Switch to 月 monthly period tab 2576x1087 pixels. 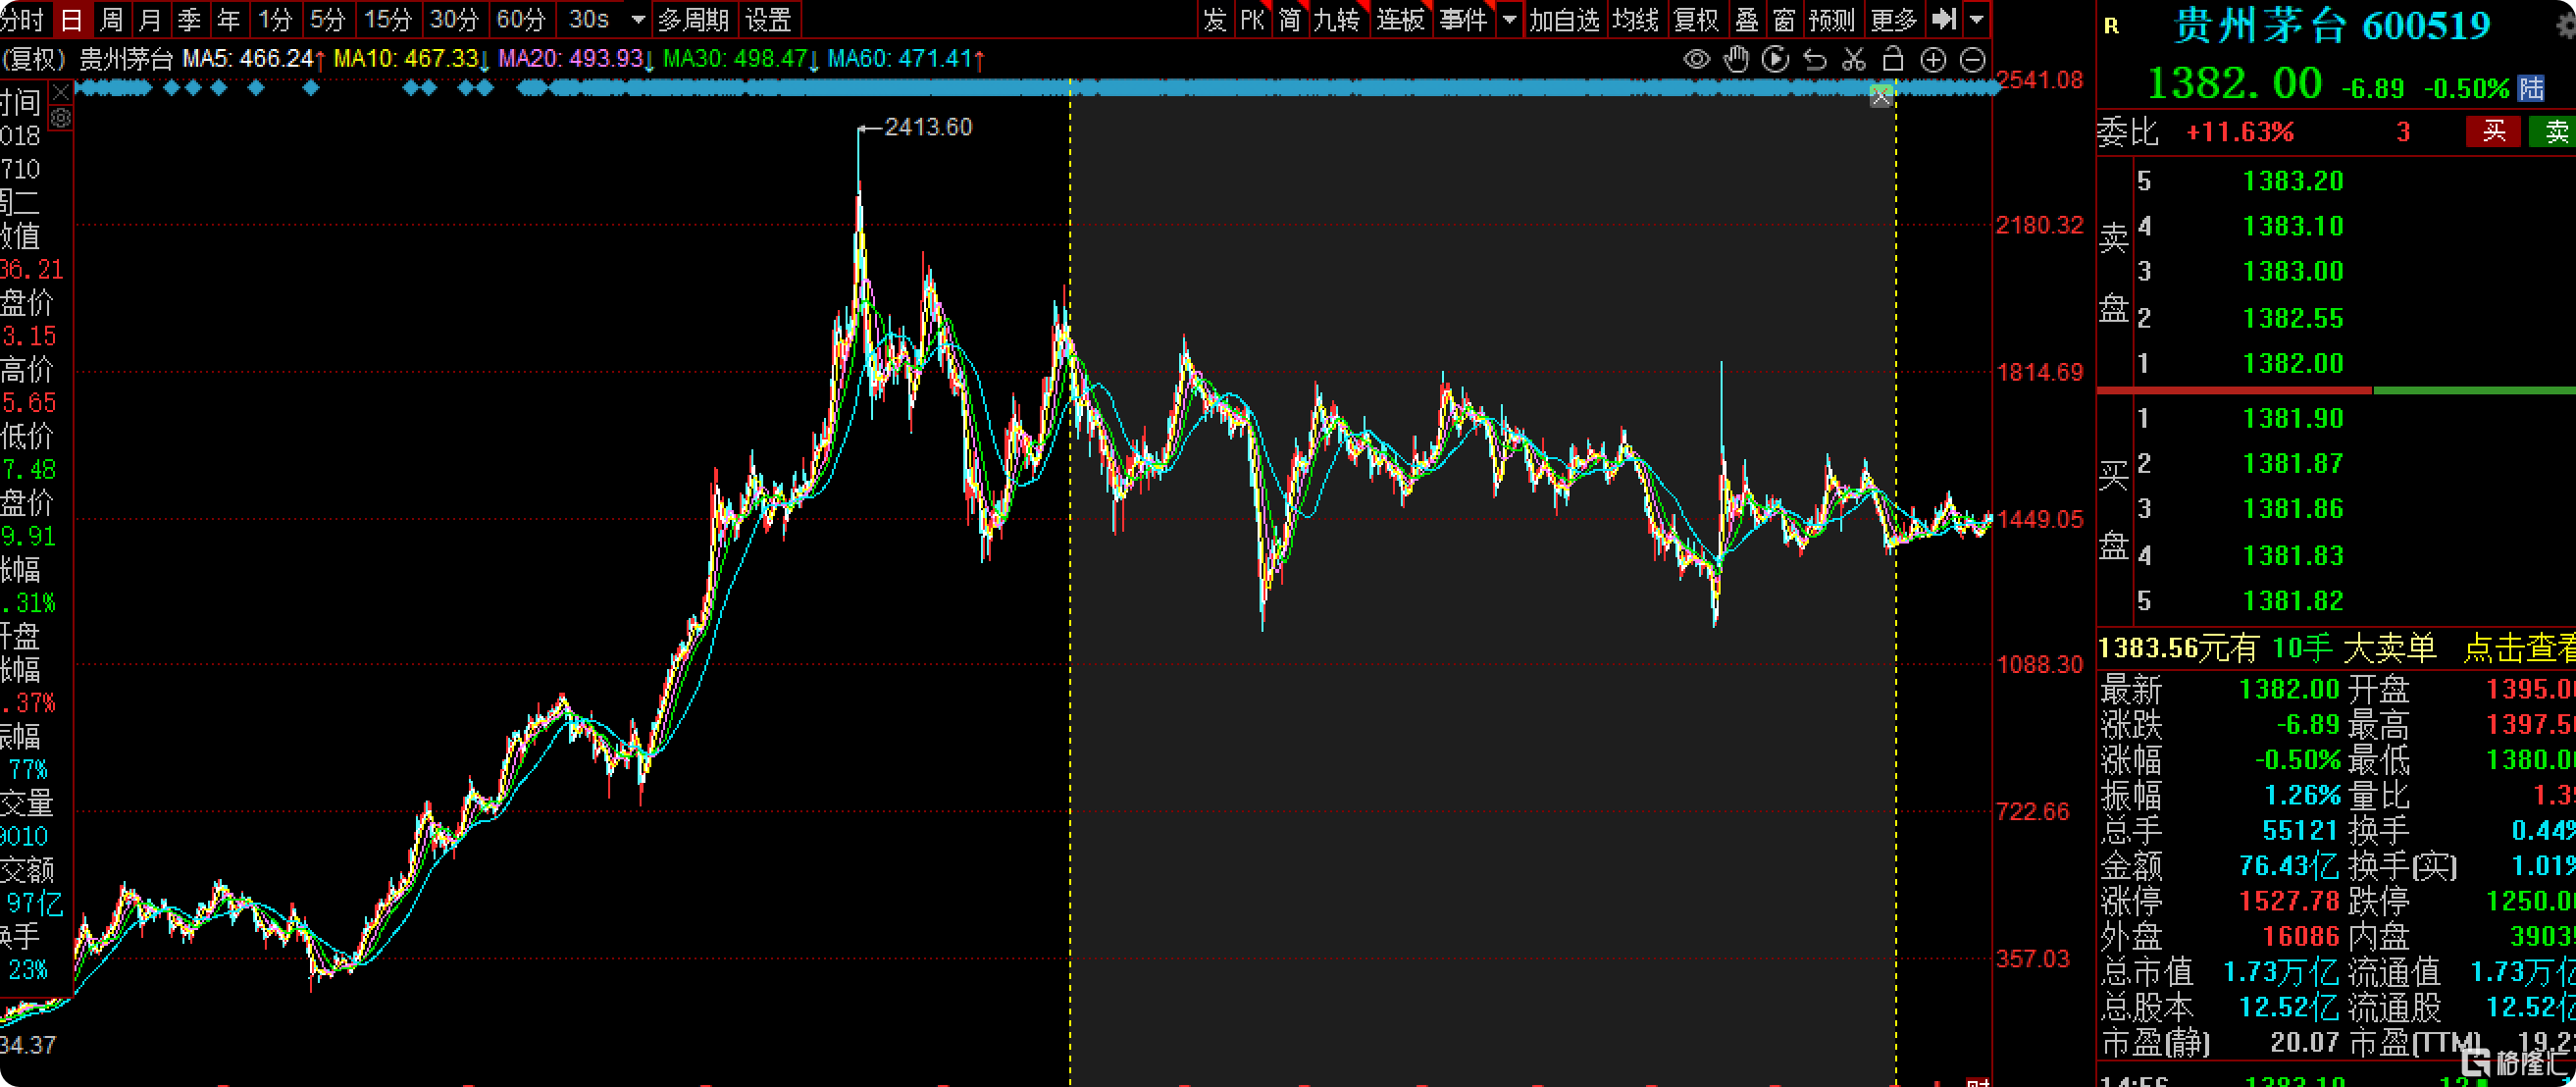150,19
